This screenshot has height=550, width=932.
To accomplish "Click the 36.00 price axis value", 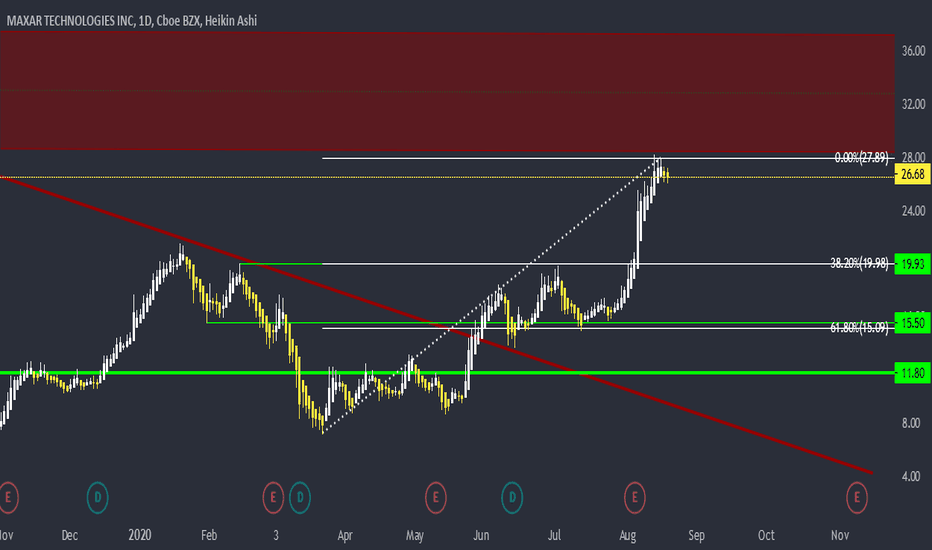I will [913, 51].
